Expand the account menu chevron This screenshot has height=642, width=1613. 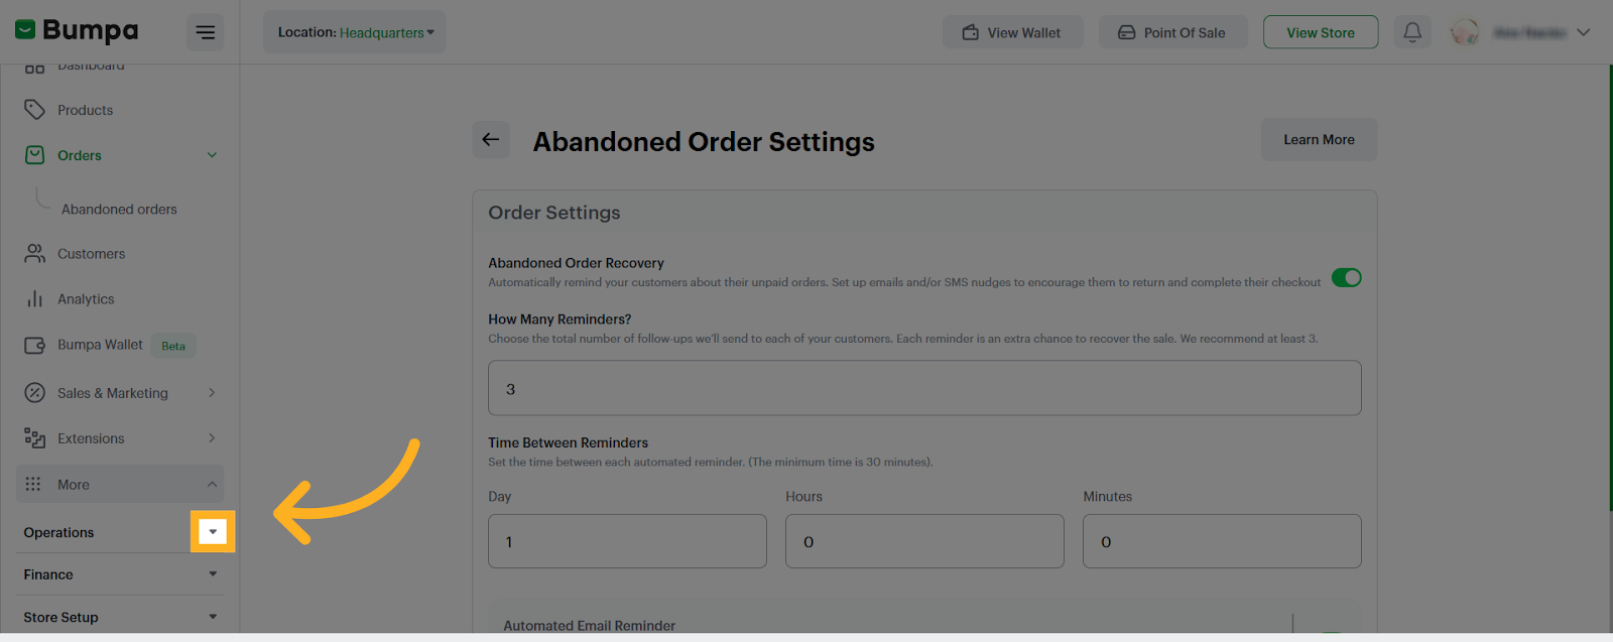pos(1583,33)
